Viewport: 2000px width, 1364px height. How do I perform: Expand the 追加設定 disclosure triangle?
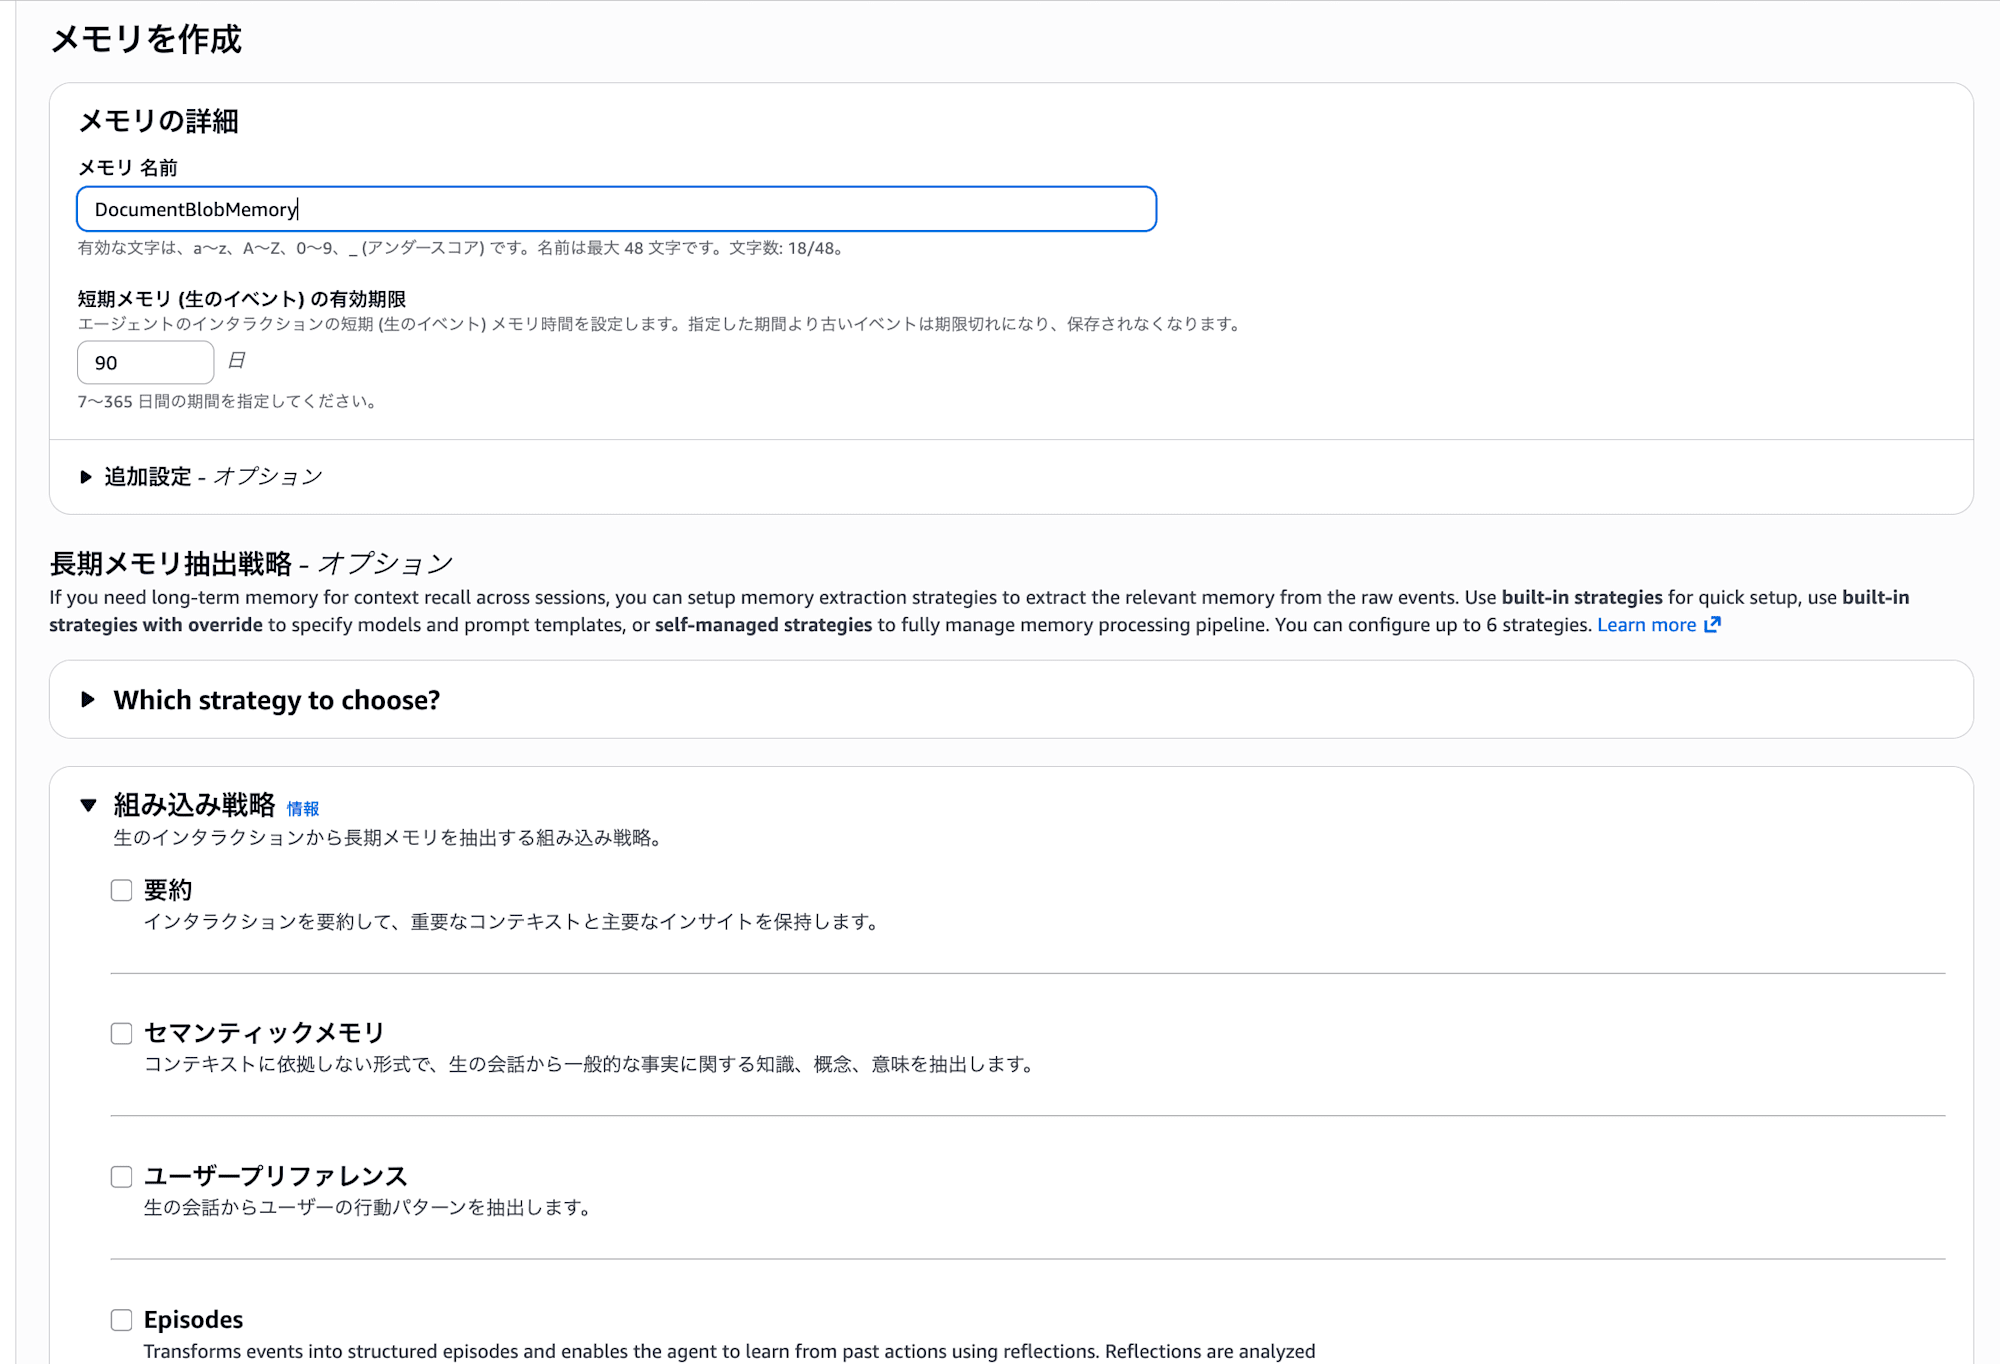(x=86, y=477)
